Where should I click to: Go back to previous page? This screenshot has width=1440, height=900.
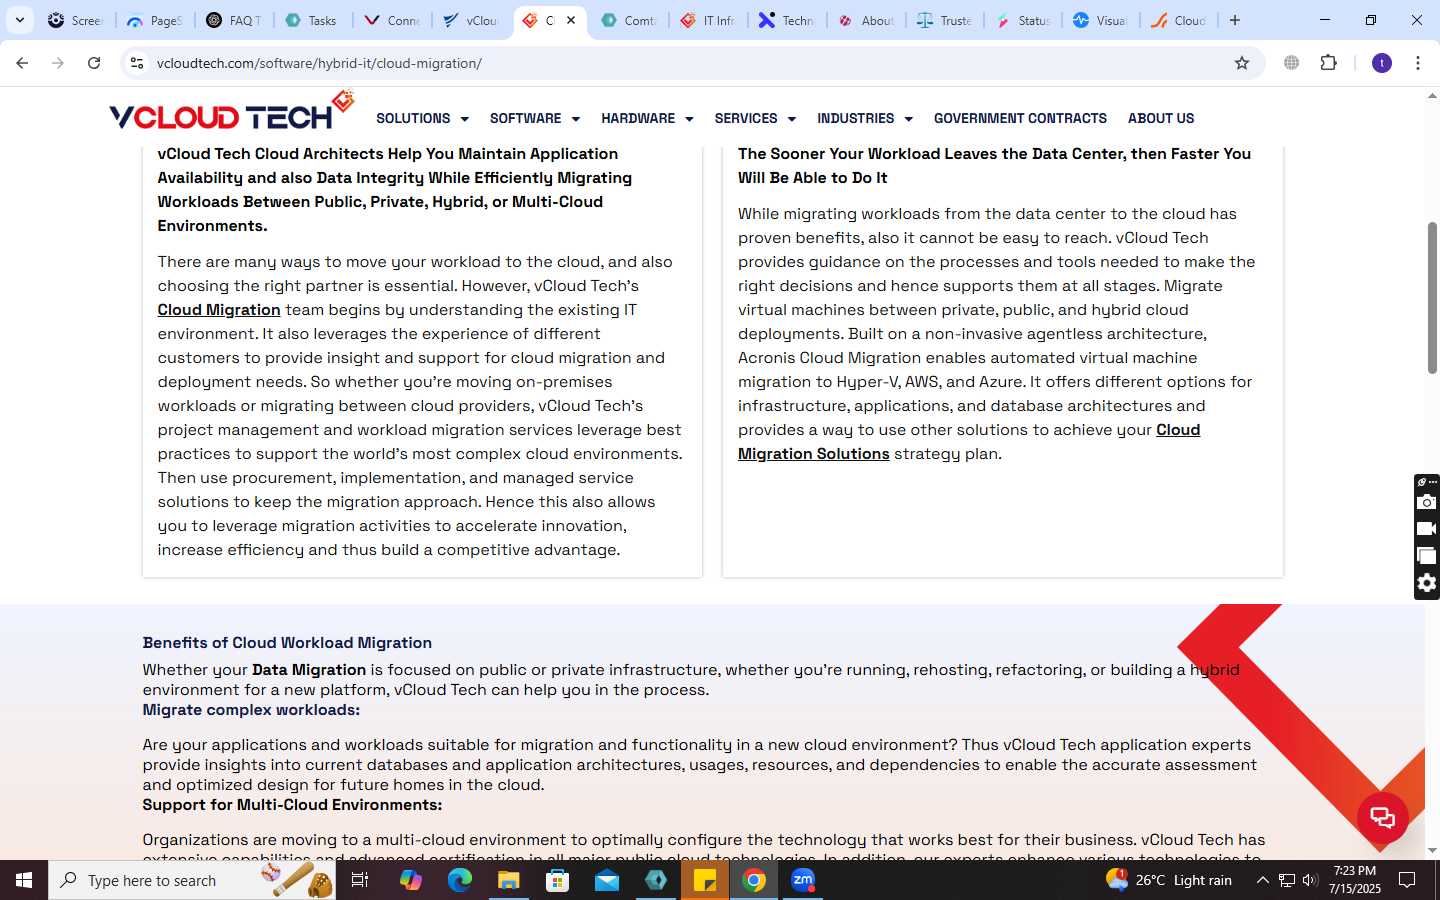click(x=22, y=63)
